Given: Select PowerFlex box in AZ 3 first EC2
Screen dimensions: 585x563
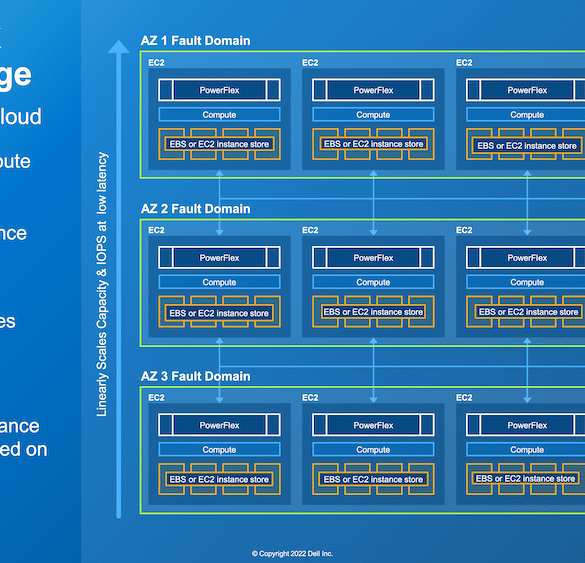Looking at the screenshot, I should coord(219,425).
